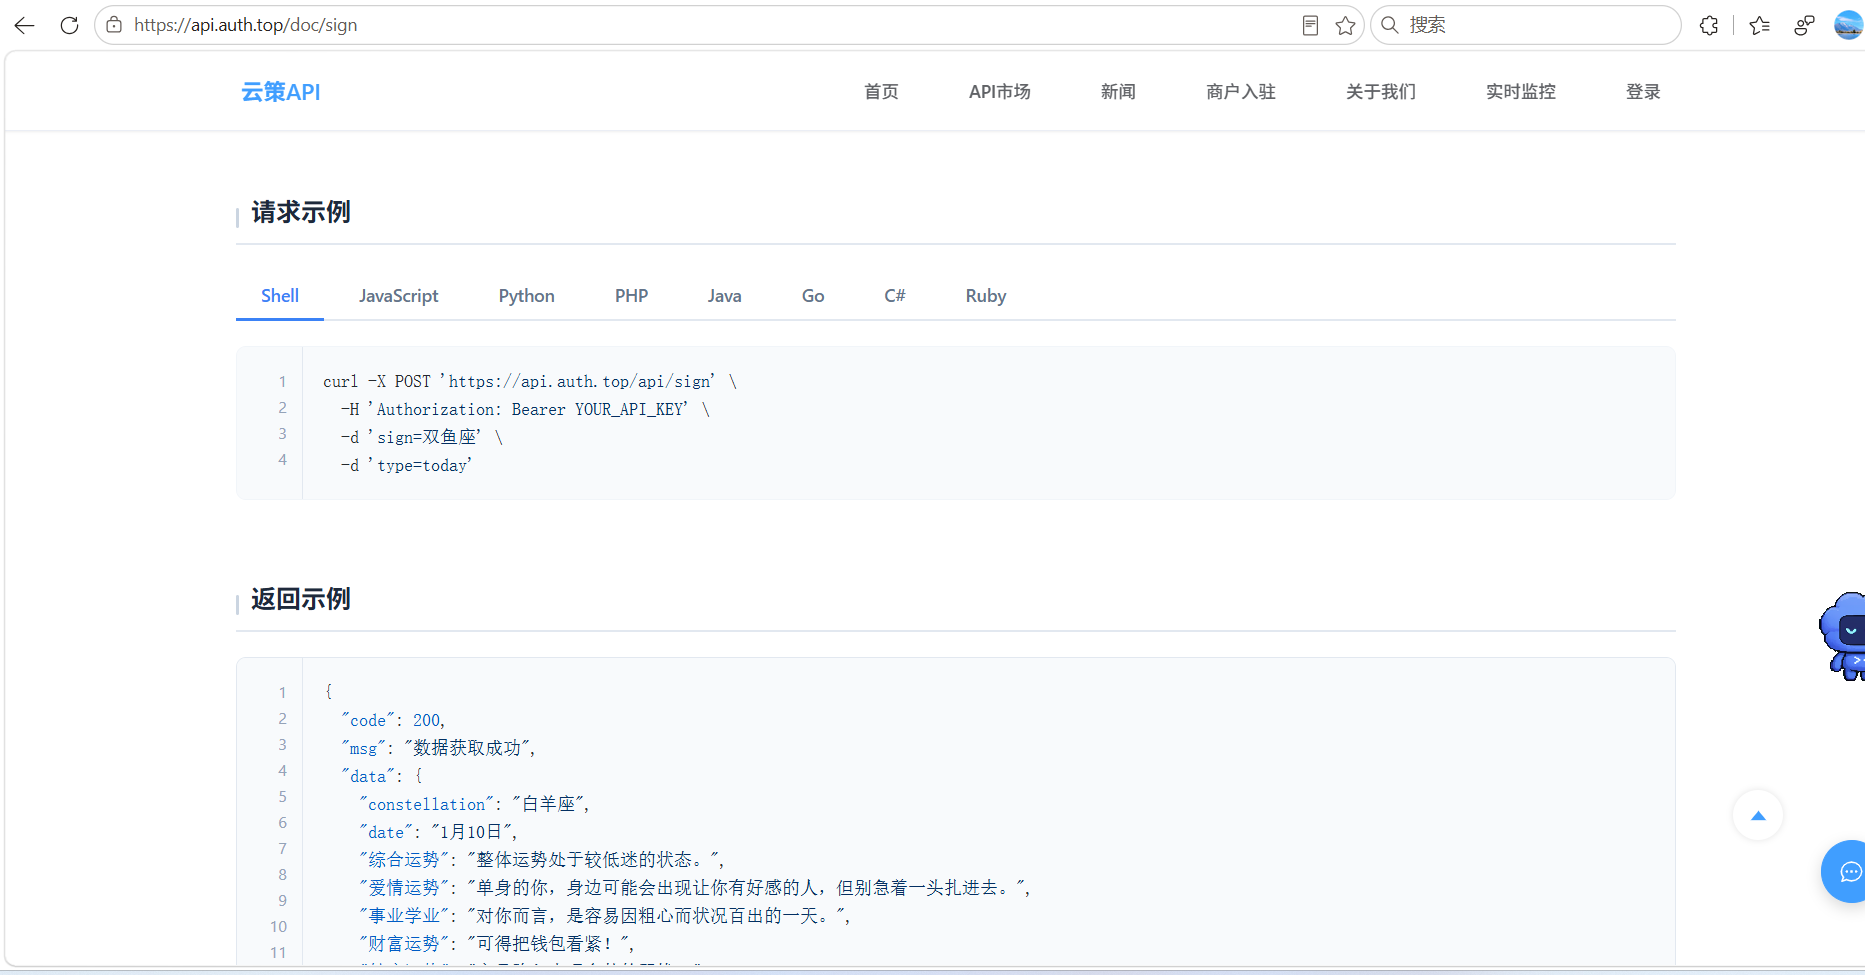Open the API市场 navigation item
1865x975 pixels.
pos(999,92)
